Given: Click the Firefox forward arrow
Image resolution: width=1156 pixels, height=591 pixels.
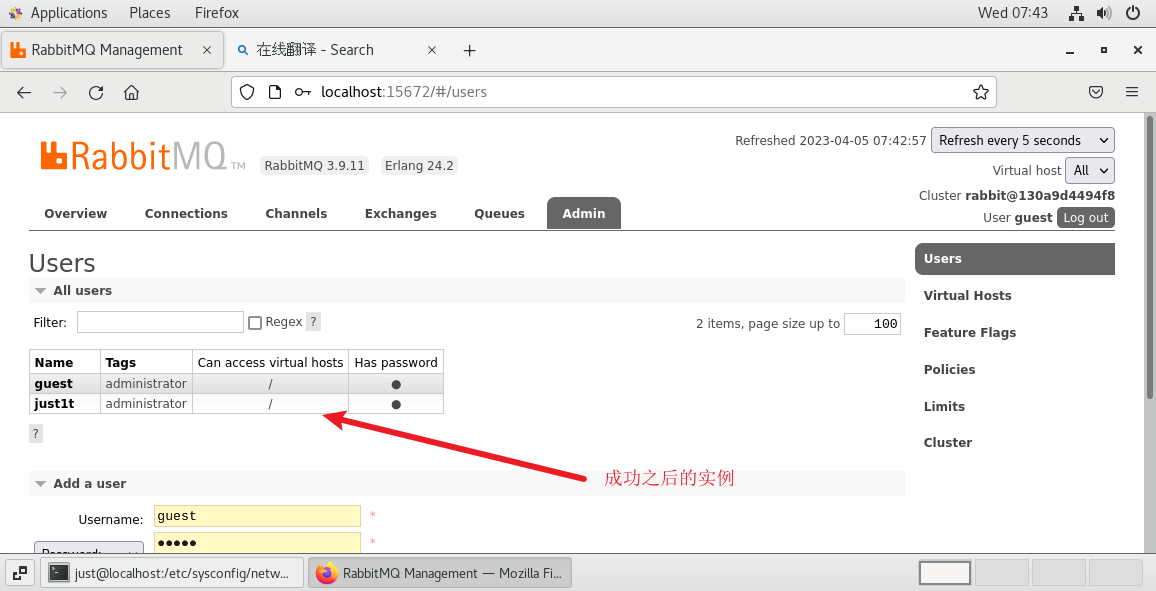Looking at the screenshot, I should pyautogui.click(x=60, y=92).
